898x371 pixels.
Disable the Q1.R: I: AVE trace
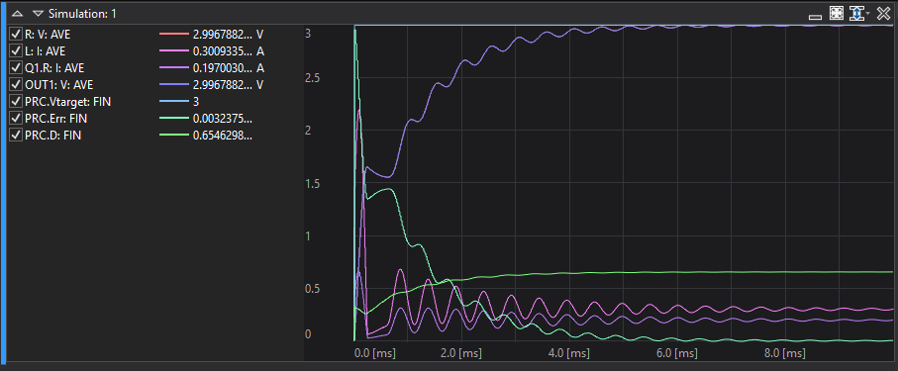(16, 68)
